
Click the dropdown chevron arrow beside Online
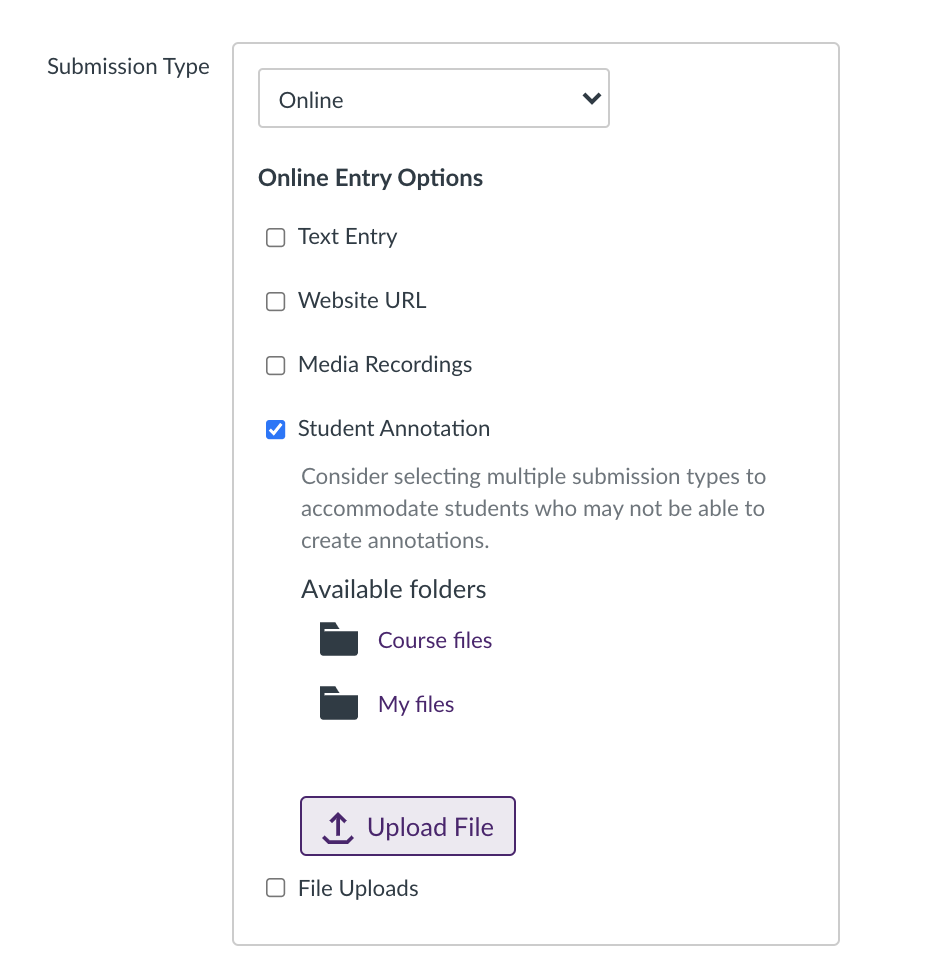591,99
